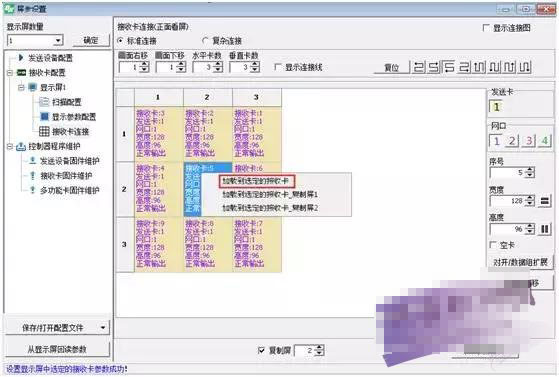Viewport: 559px width, 377px height.
Task: Select horizontal serpentine pattern starting bottom-right
Action: [x=464, y=67]
